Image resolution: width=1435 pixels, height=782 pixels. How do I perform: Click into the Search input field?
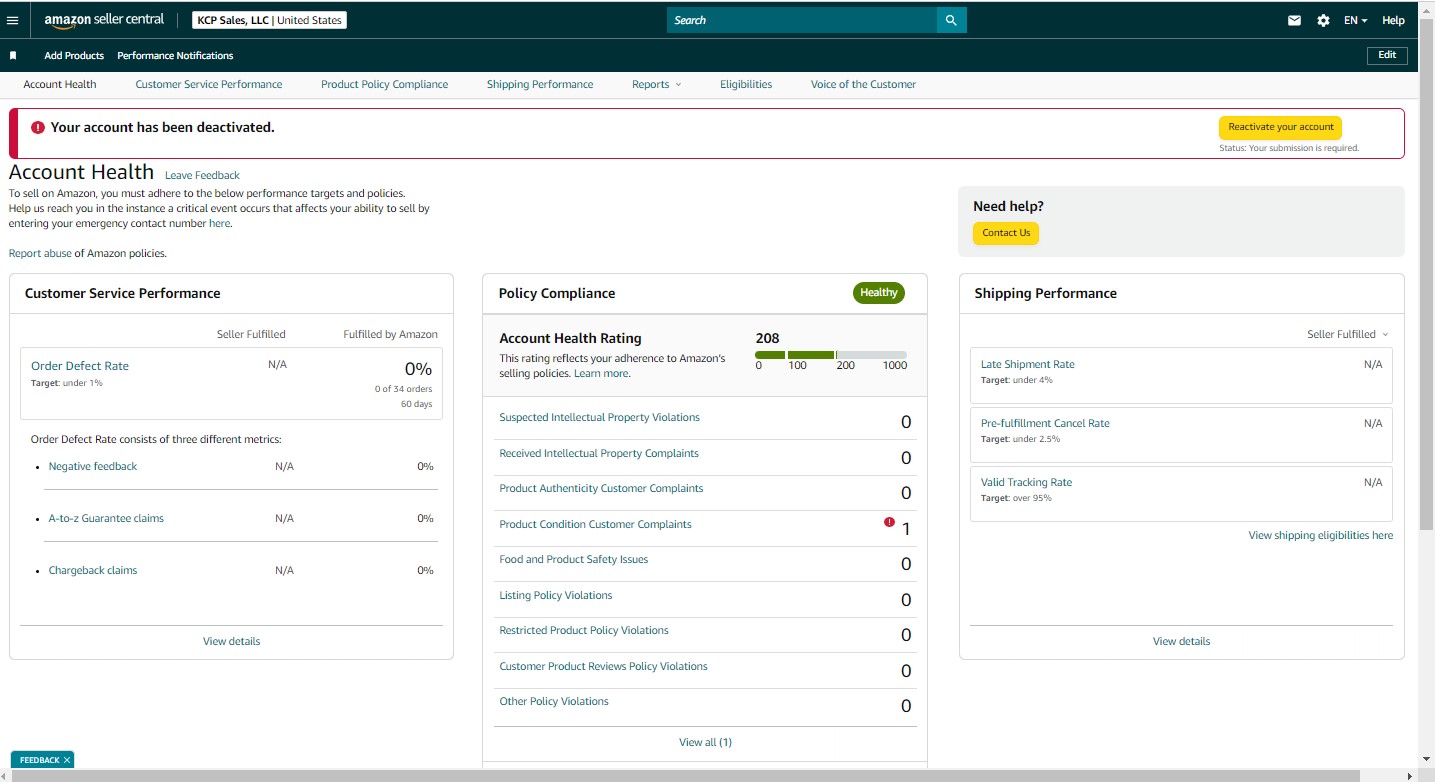[x=802, y=20]
